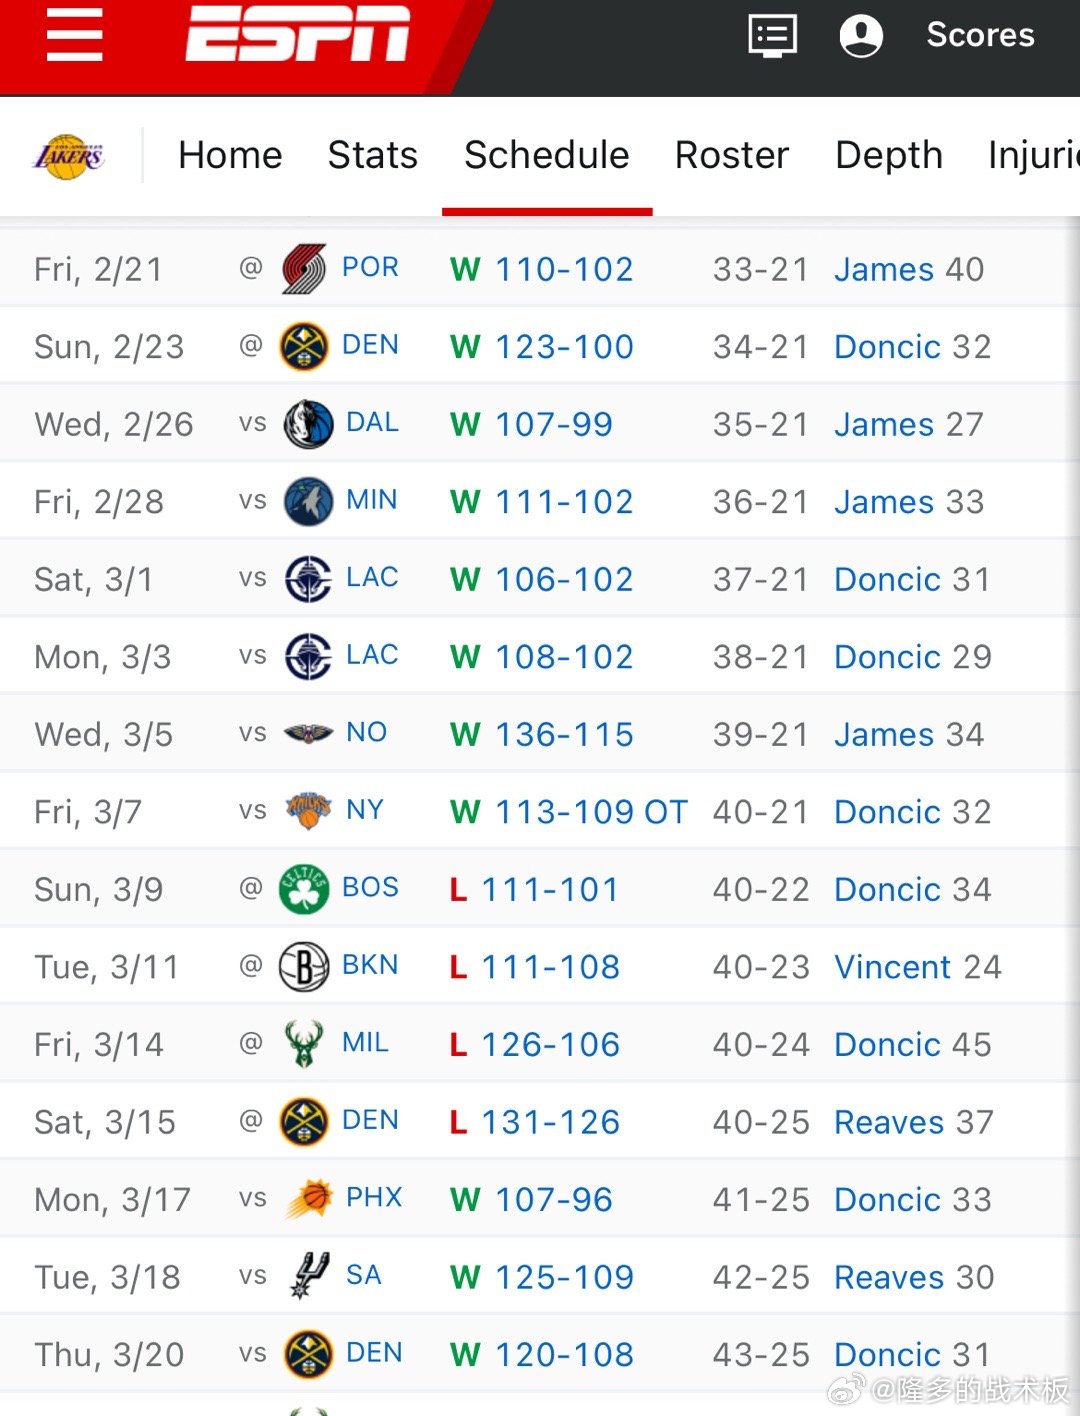This screenshot has height=1416, width=1080.
Task: Open the news feed icon in header
Action: pyautogui.click(x=772, y=36)
